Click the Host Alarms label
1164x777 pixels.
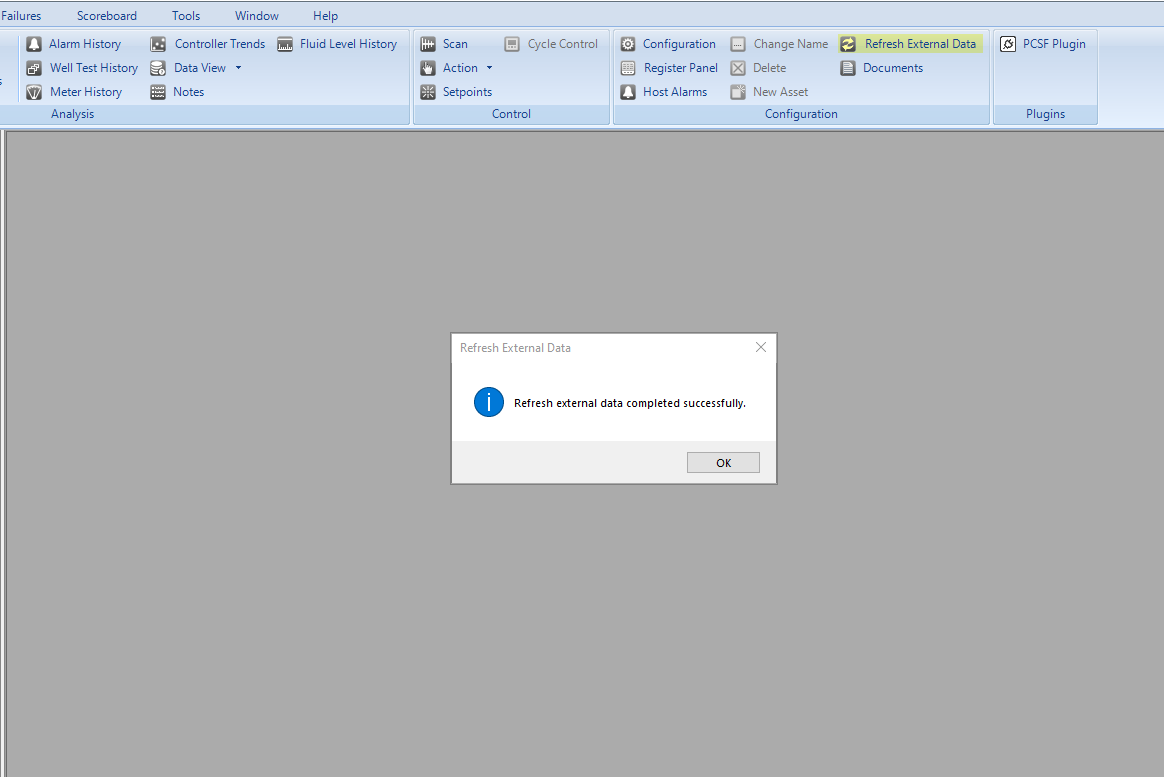tap(675, 92)
